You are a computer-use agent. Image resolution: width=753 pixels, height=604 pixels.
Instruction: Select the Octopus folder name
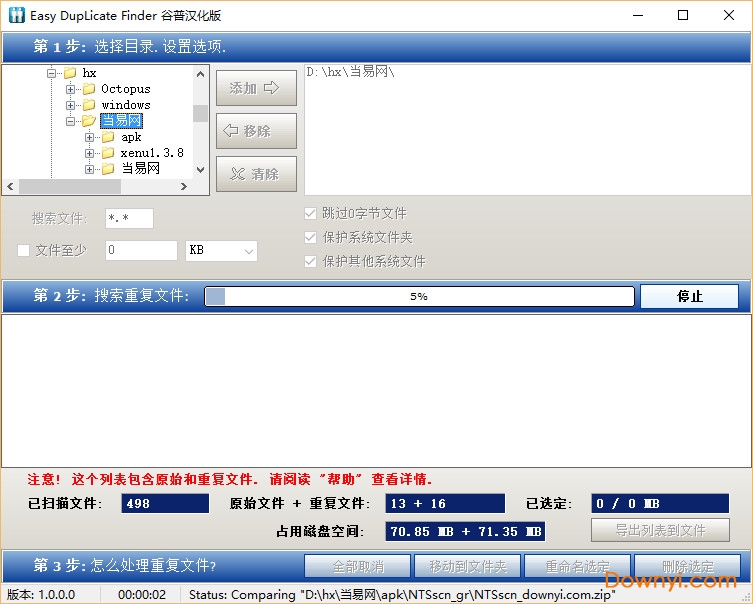tap(126, 89)
